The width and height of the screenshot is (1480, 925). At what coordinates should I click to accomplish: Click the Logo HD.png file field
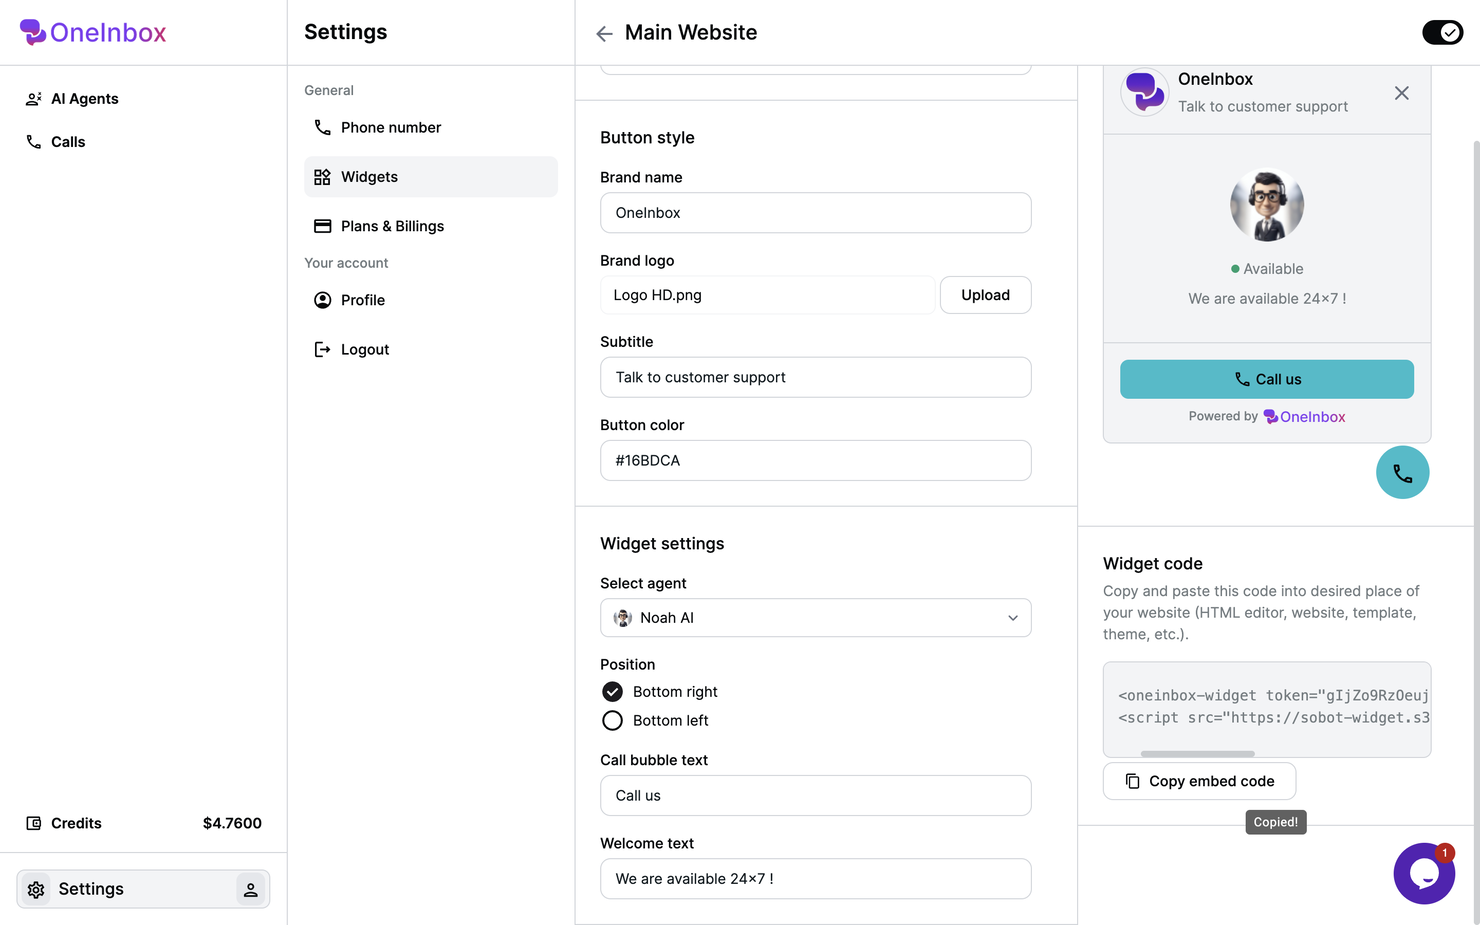click(767, 295)
